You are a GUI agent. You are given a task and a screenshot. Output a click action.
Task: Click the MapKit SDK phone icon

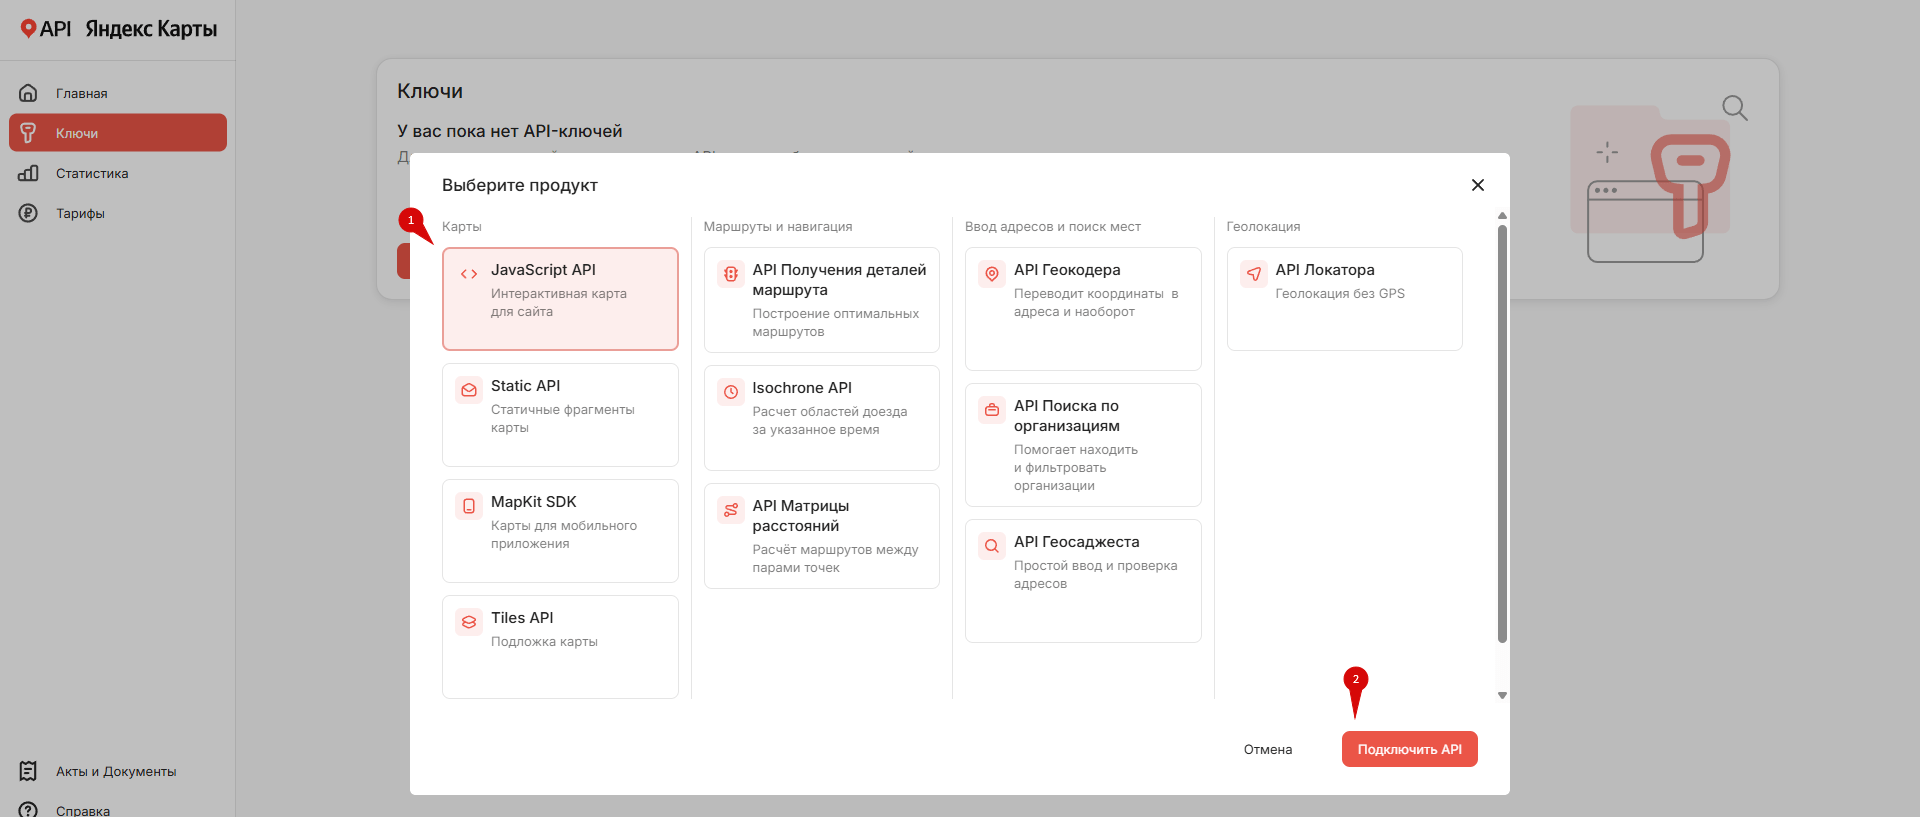469,506
